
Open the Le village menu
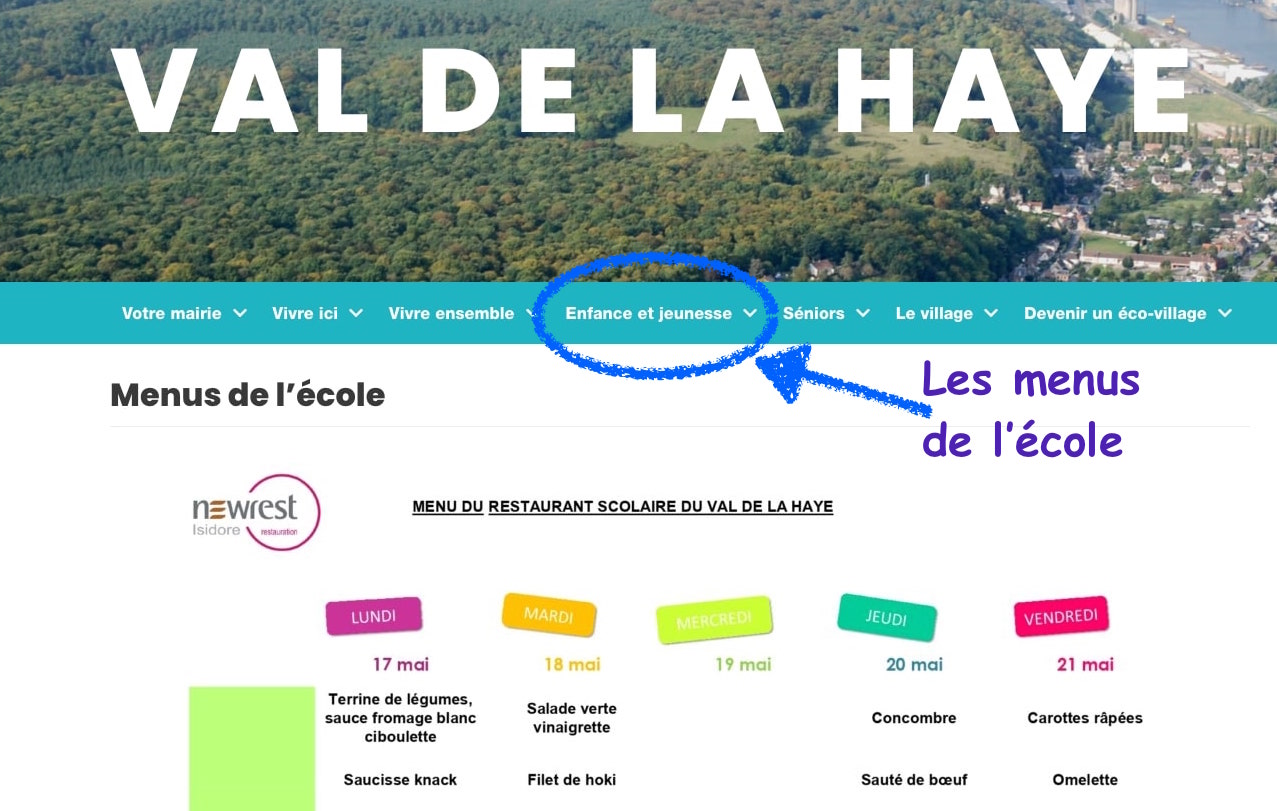pos(934,313)
